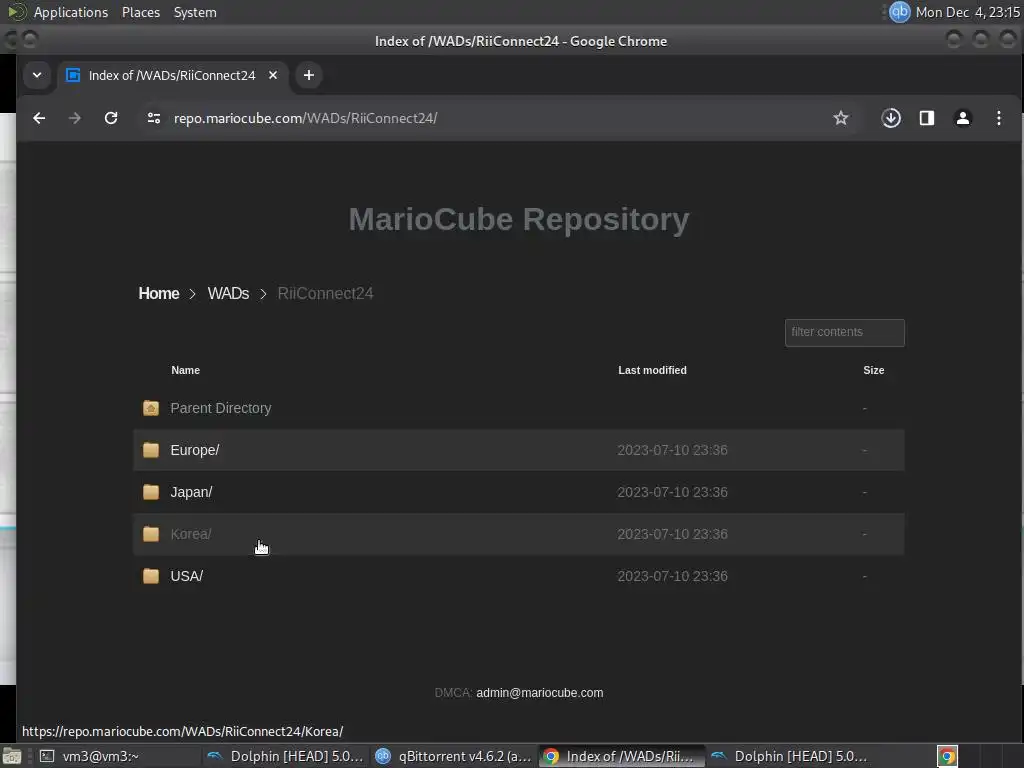
Task: Reload the page with the refresh icon
Action: [x=111, y=118]
